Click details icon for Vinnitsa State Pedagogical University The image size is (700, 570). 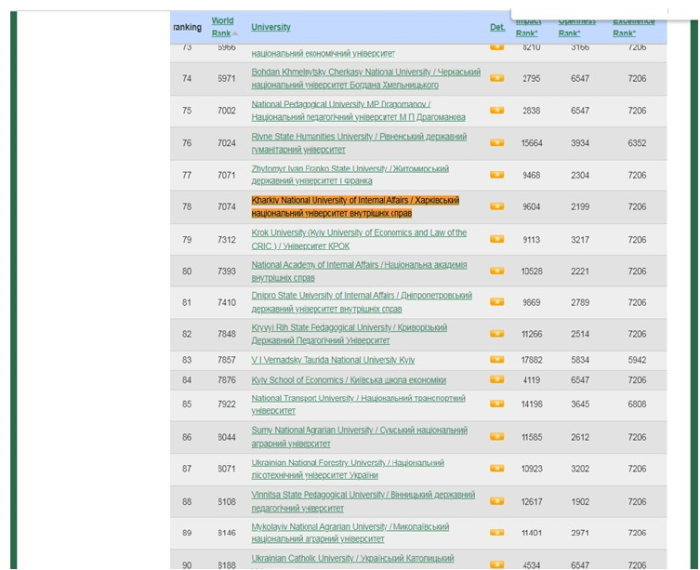[x=497, y=501]
